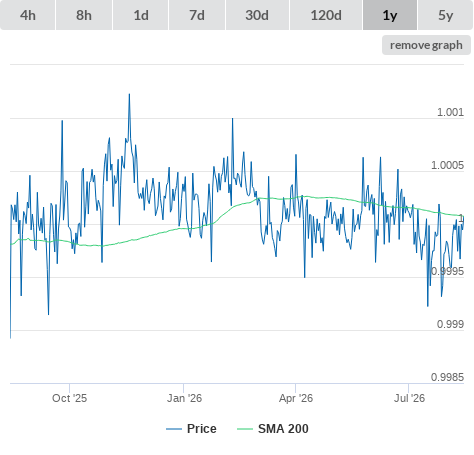474x455 pixels.
Task: Click the Apr '26 axis tick label
Action: click(296, 398)
